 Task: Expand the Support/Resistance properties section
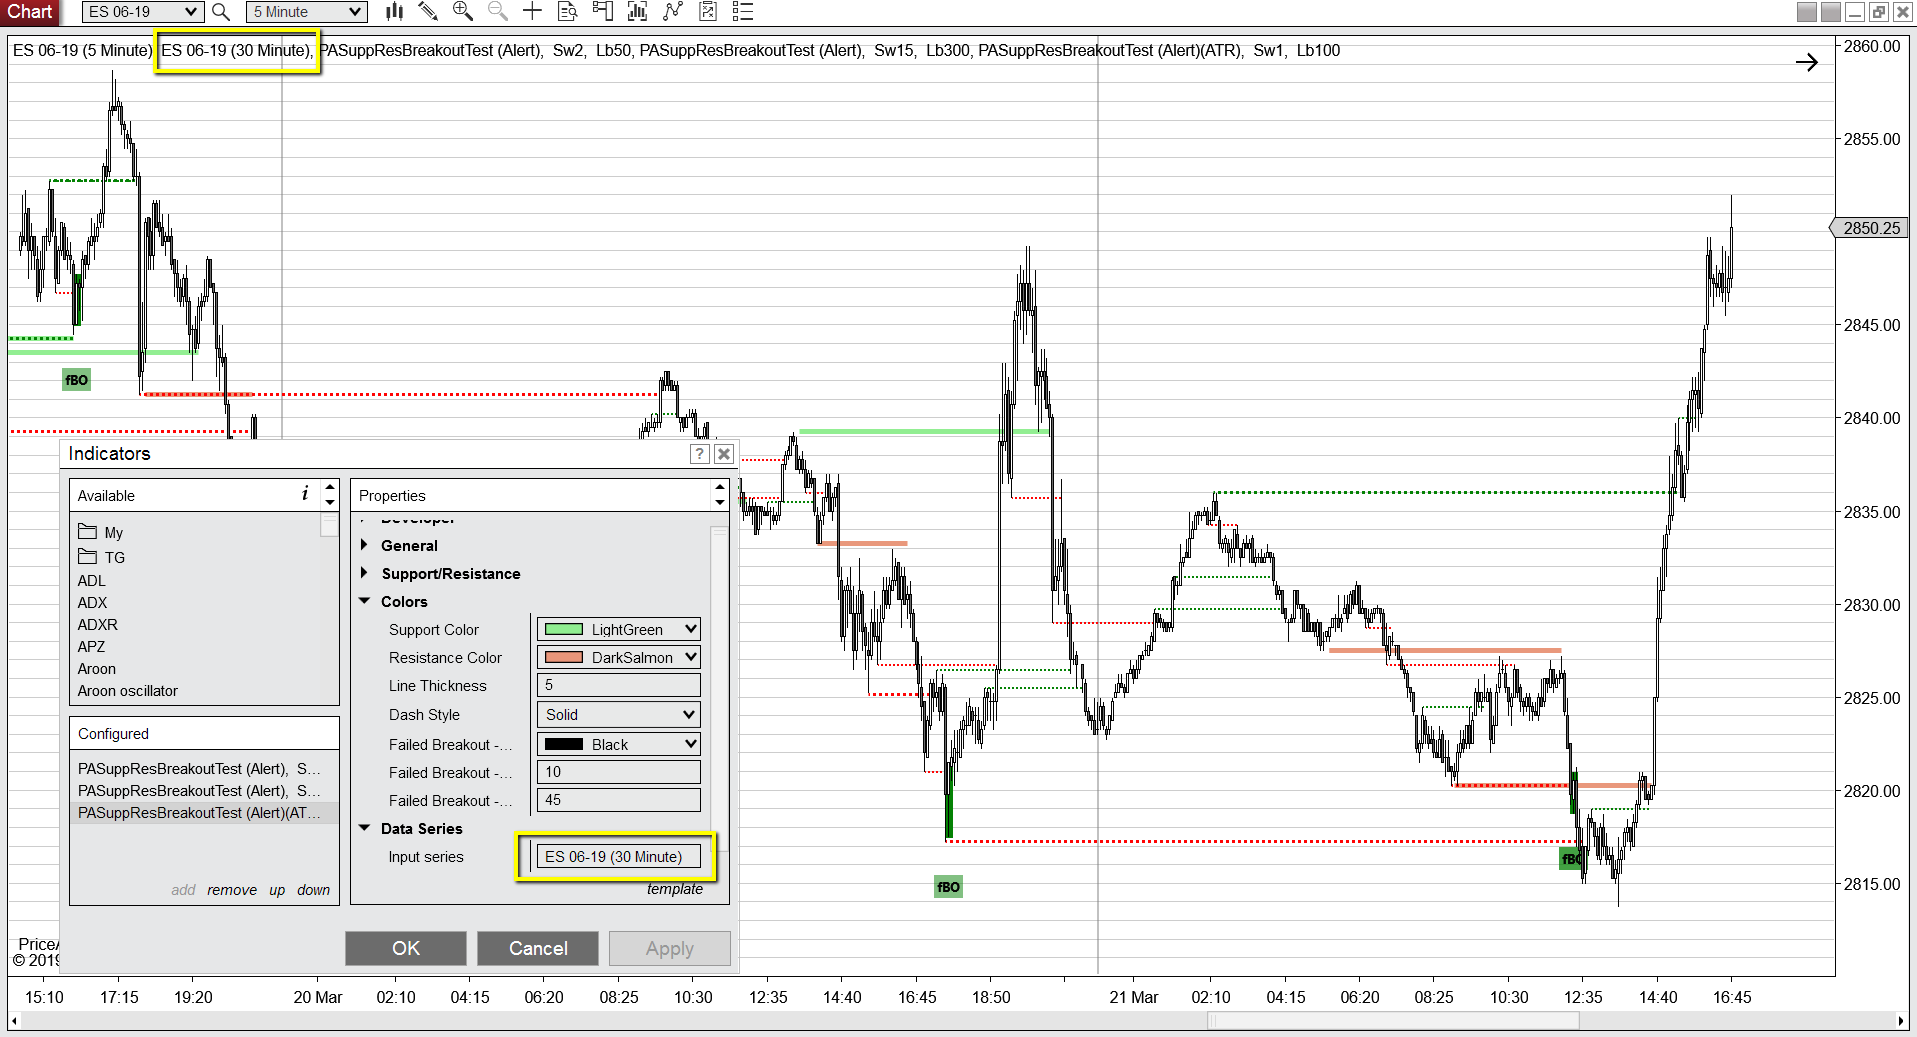pos(364,573)
